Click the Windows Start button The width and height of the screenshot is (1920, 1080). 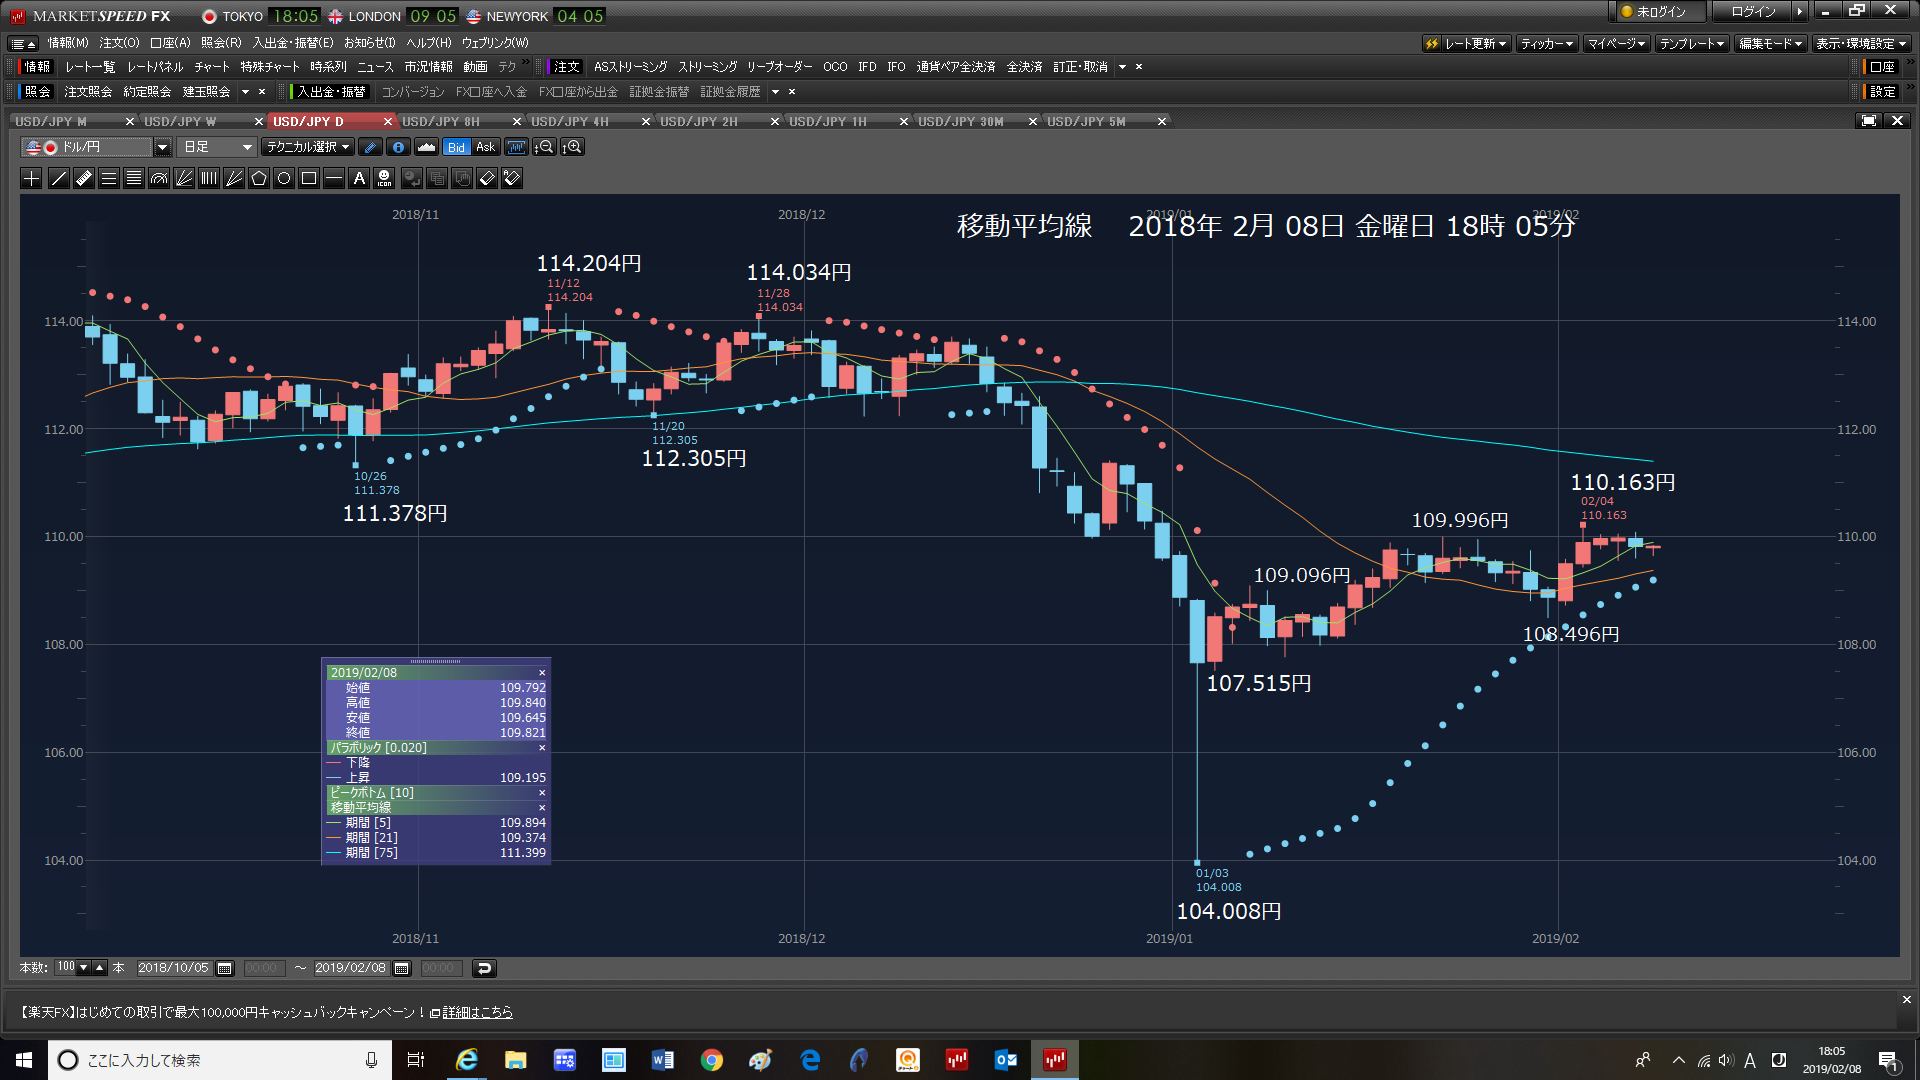click(x=24, y=1060)
